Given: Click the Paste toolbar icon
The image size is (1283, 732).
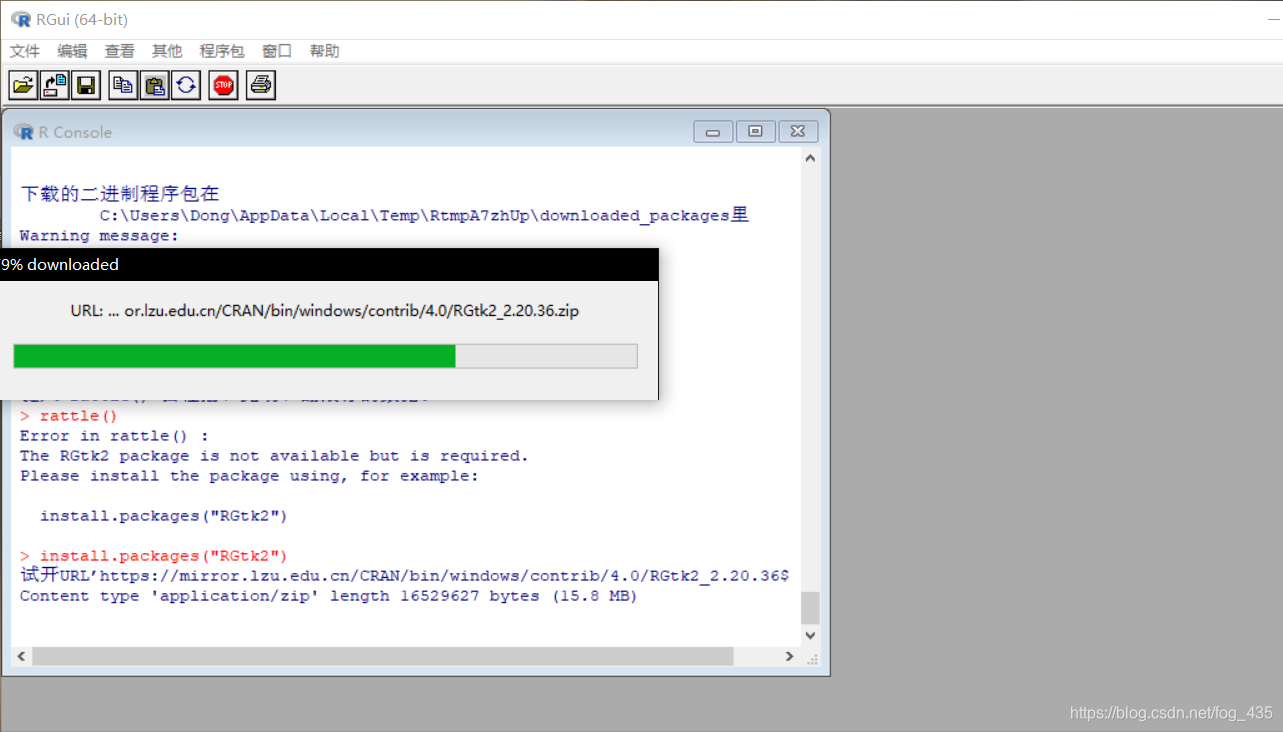Looking at the screenshot, I should point(154,85).
